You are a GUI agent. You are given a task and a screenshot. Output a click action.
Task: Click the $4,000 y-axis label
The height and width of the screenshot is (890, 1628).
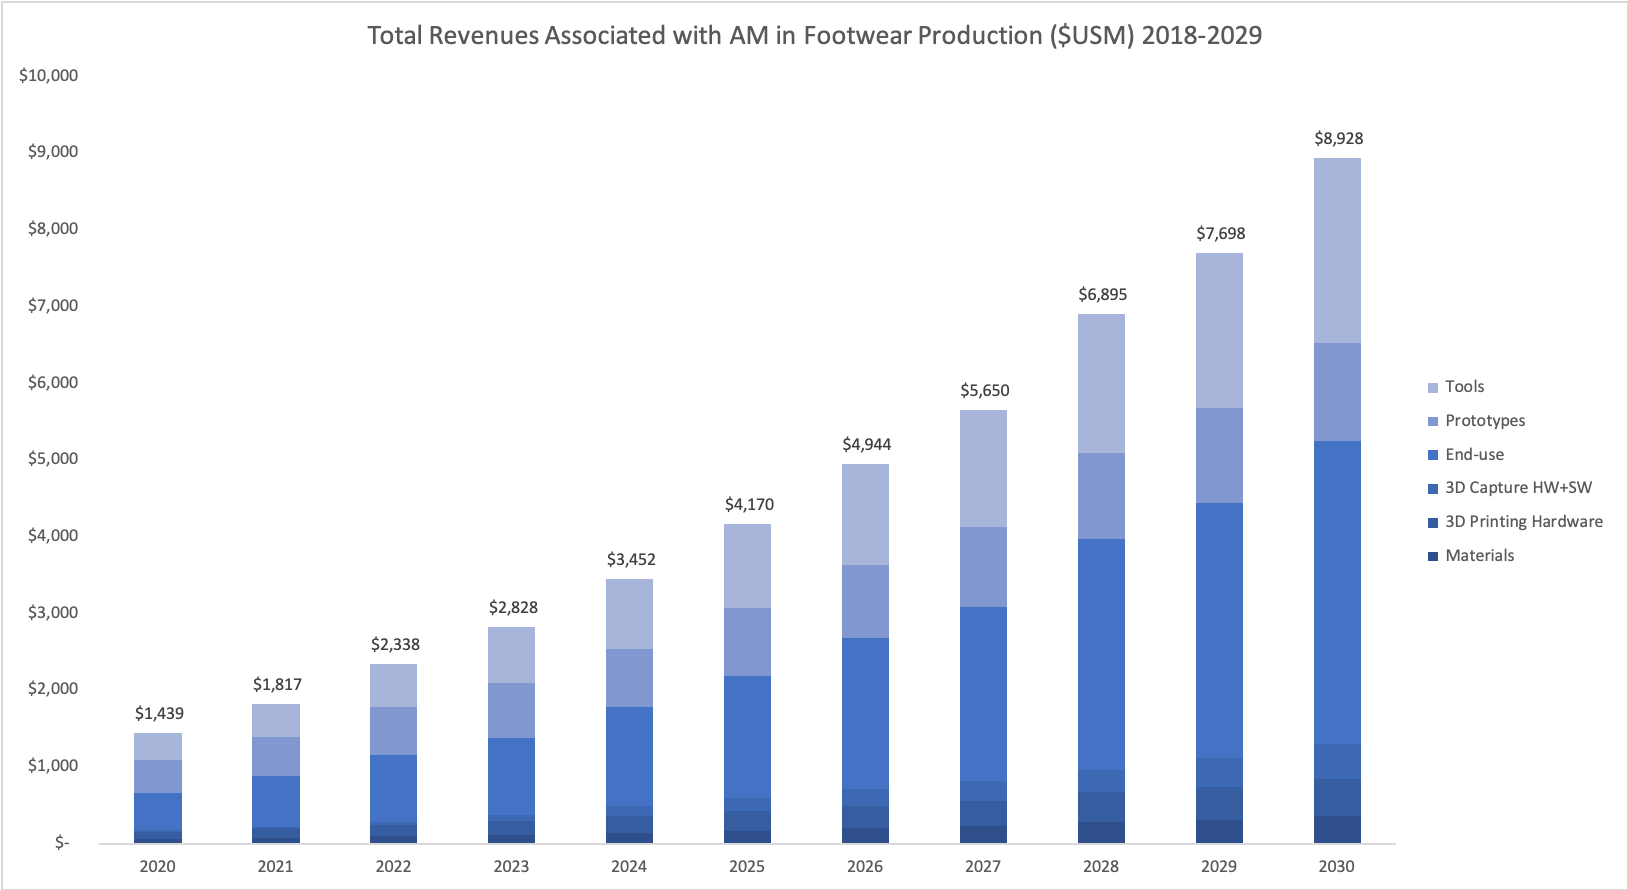[53, 535]
